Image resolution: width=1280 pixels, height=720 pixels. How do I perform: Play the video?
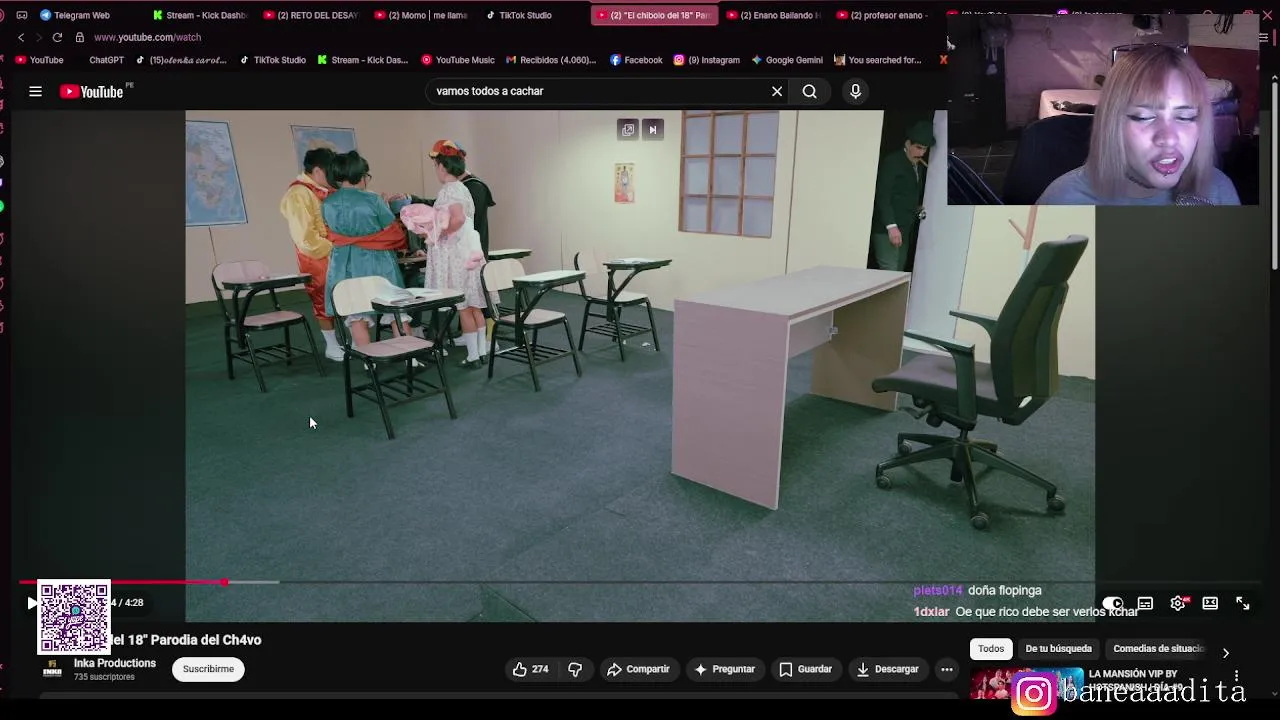(x=31, y=603)
